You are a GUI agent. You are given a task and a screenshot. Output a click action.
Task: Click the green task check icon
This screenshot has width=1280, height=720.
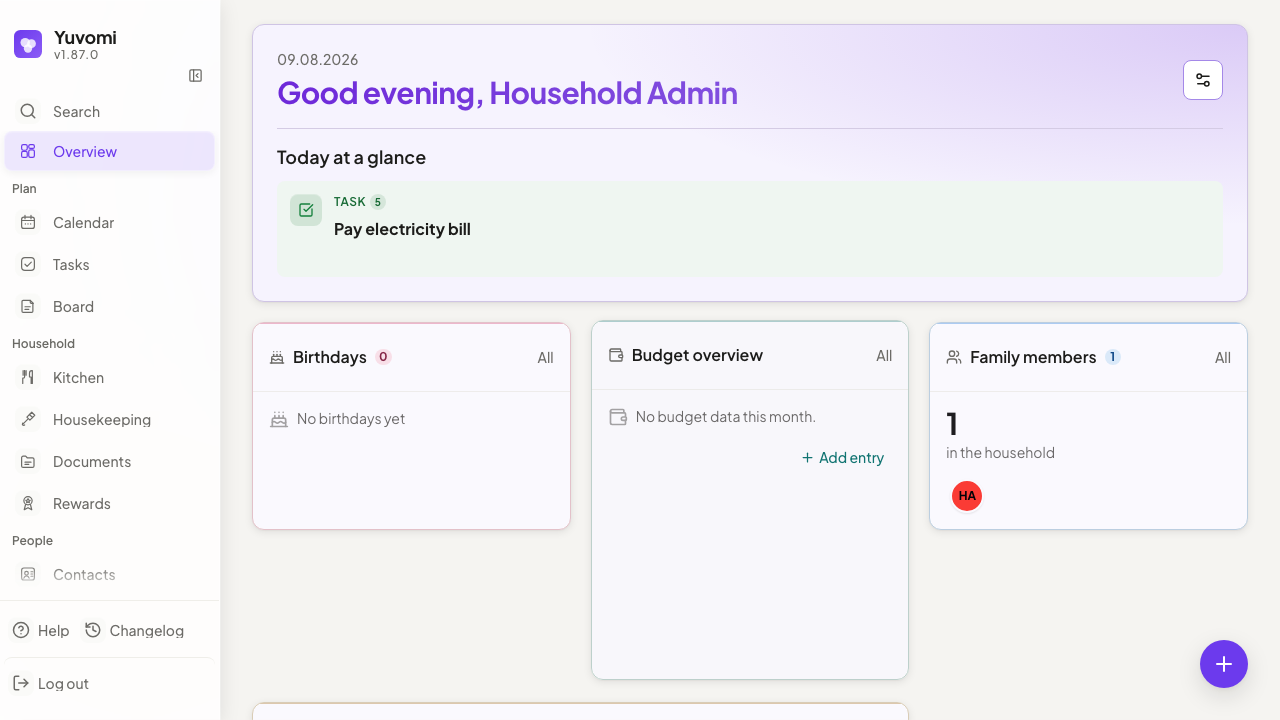[x=306, y=210]
